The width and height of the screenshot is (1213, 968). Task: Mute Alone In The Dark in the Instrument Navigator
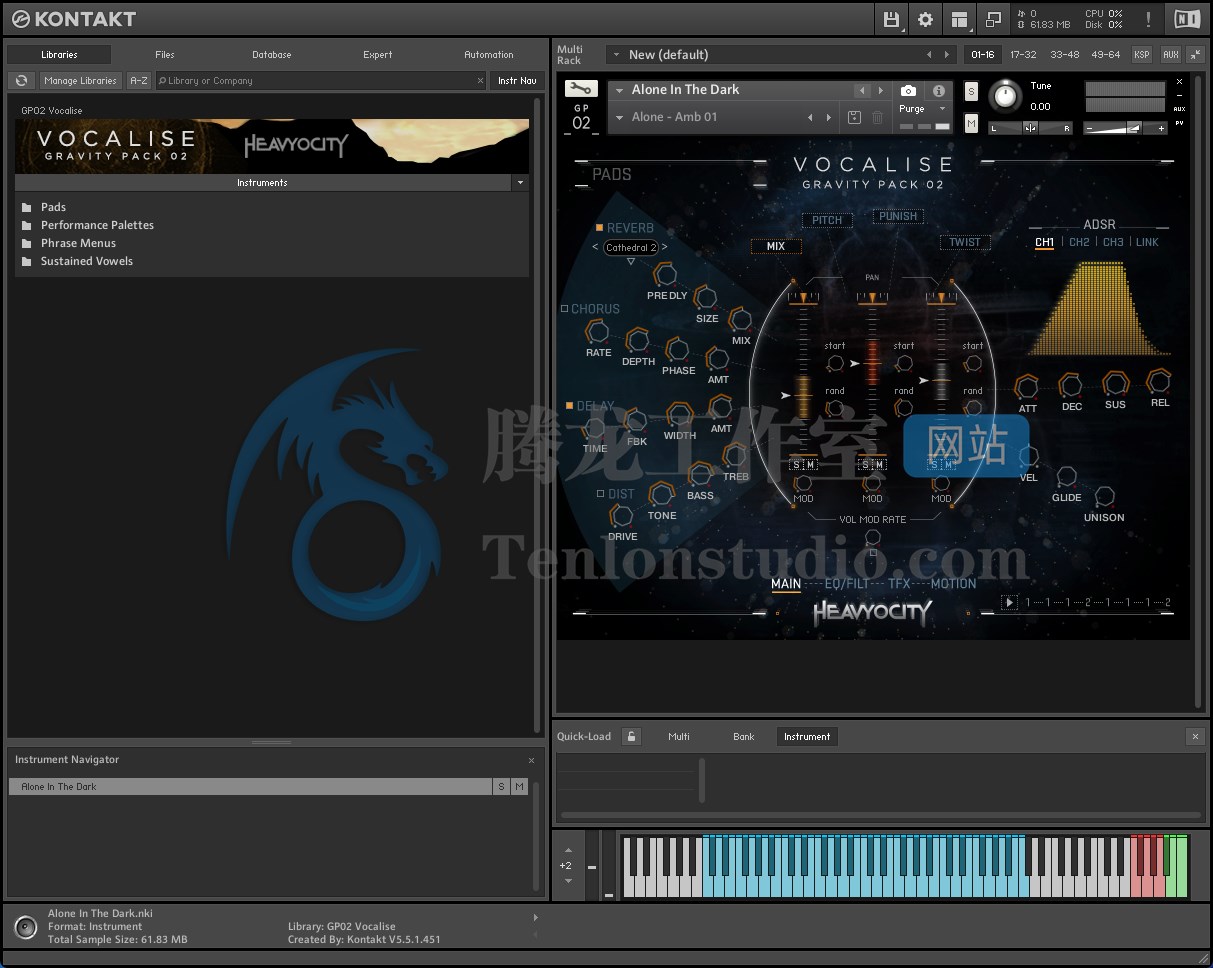coord(518,786)
